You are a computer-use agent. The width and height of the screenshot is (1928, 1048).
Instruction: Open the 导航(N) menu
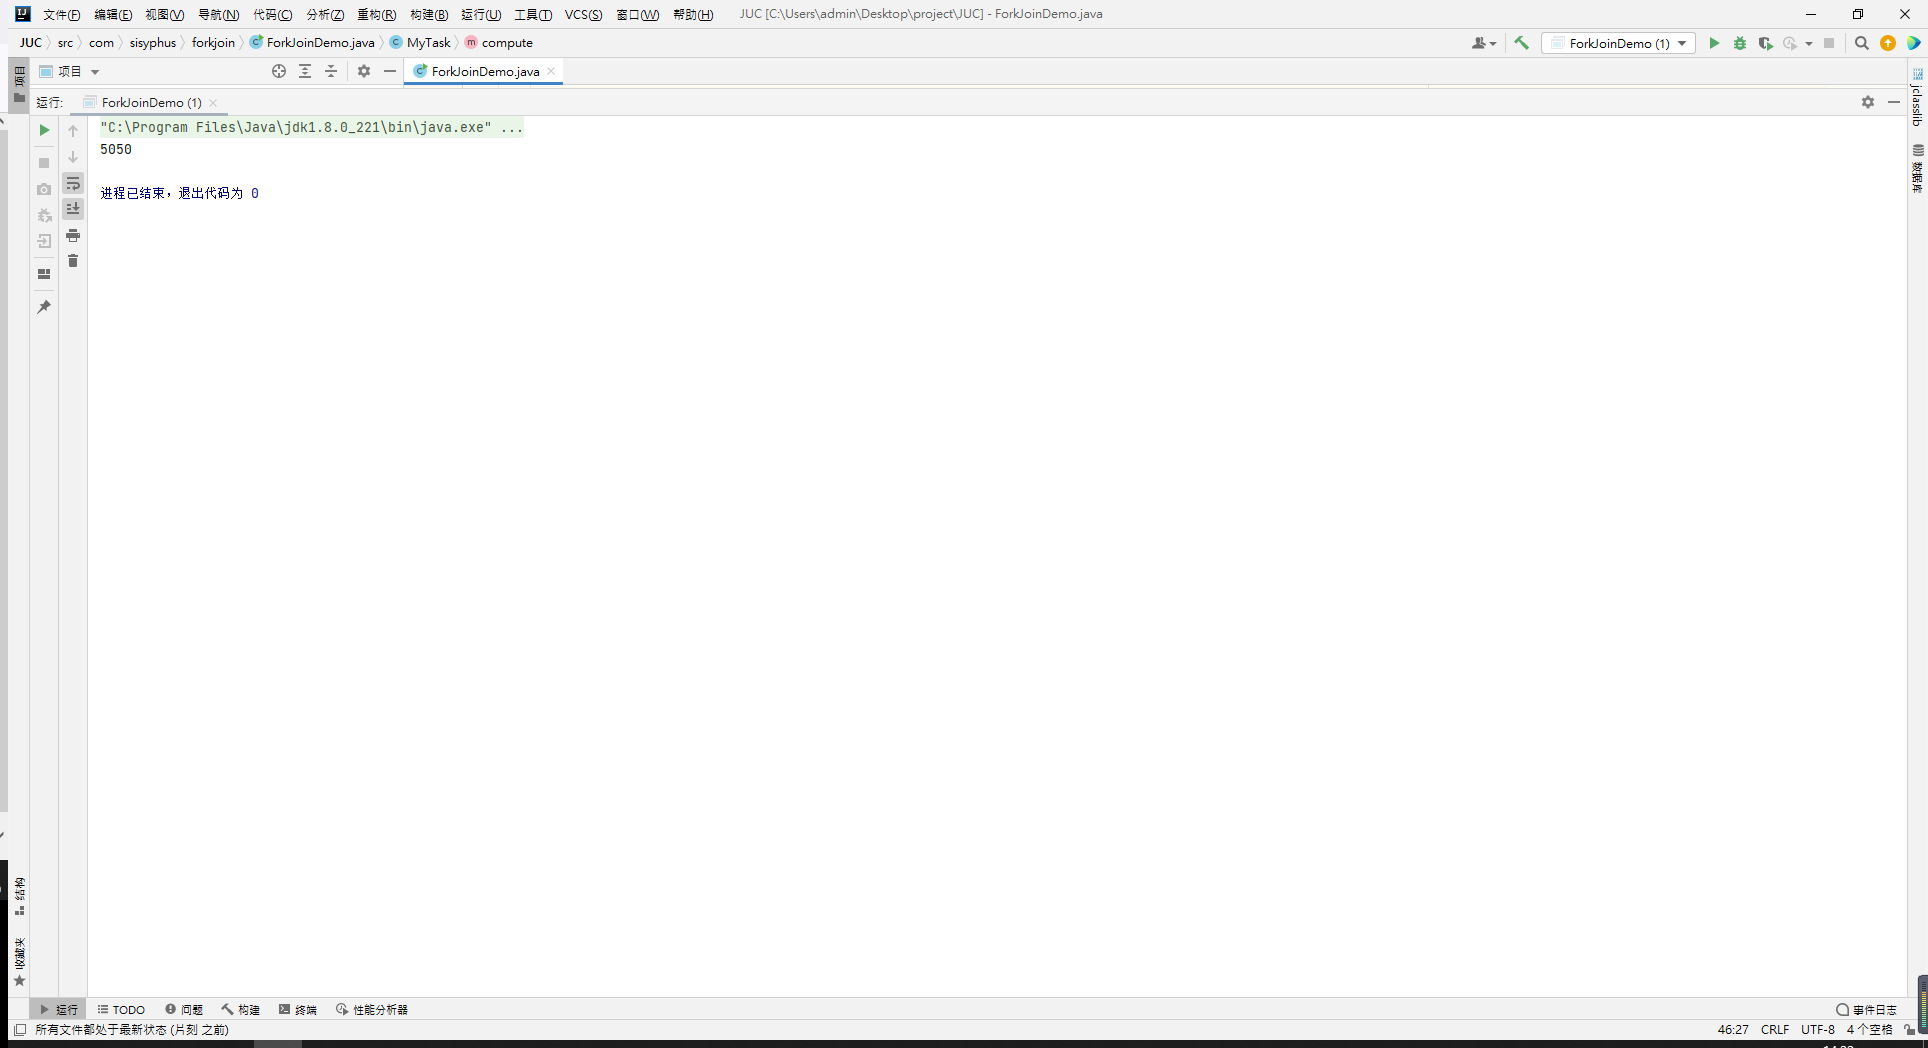(219, 14)
